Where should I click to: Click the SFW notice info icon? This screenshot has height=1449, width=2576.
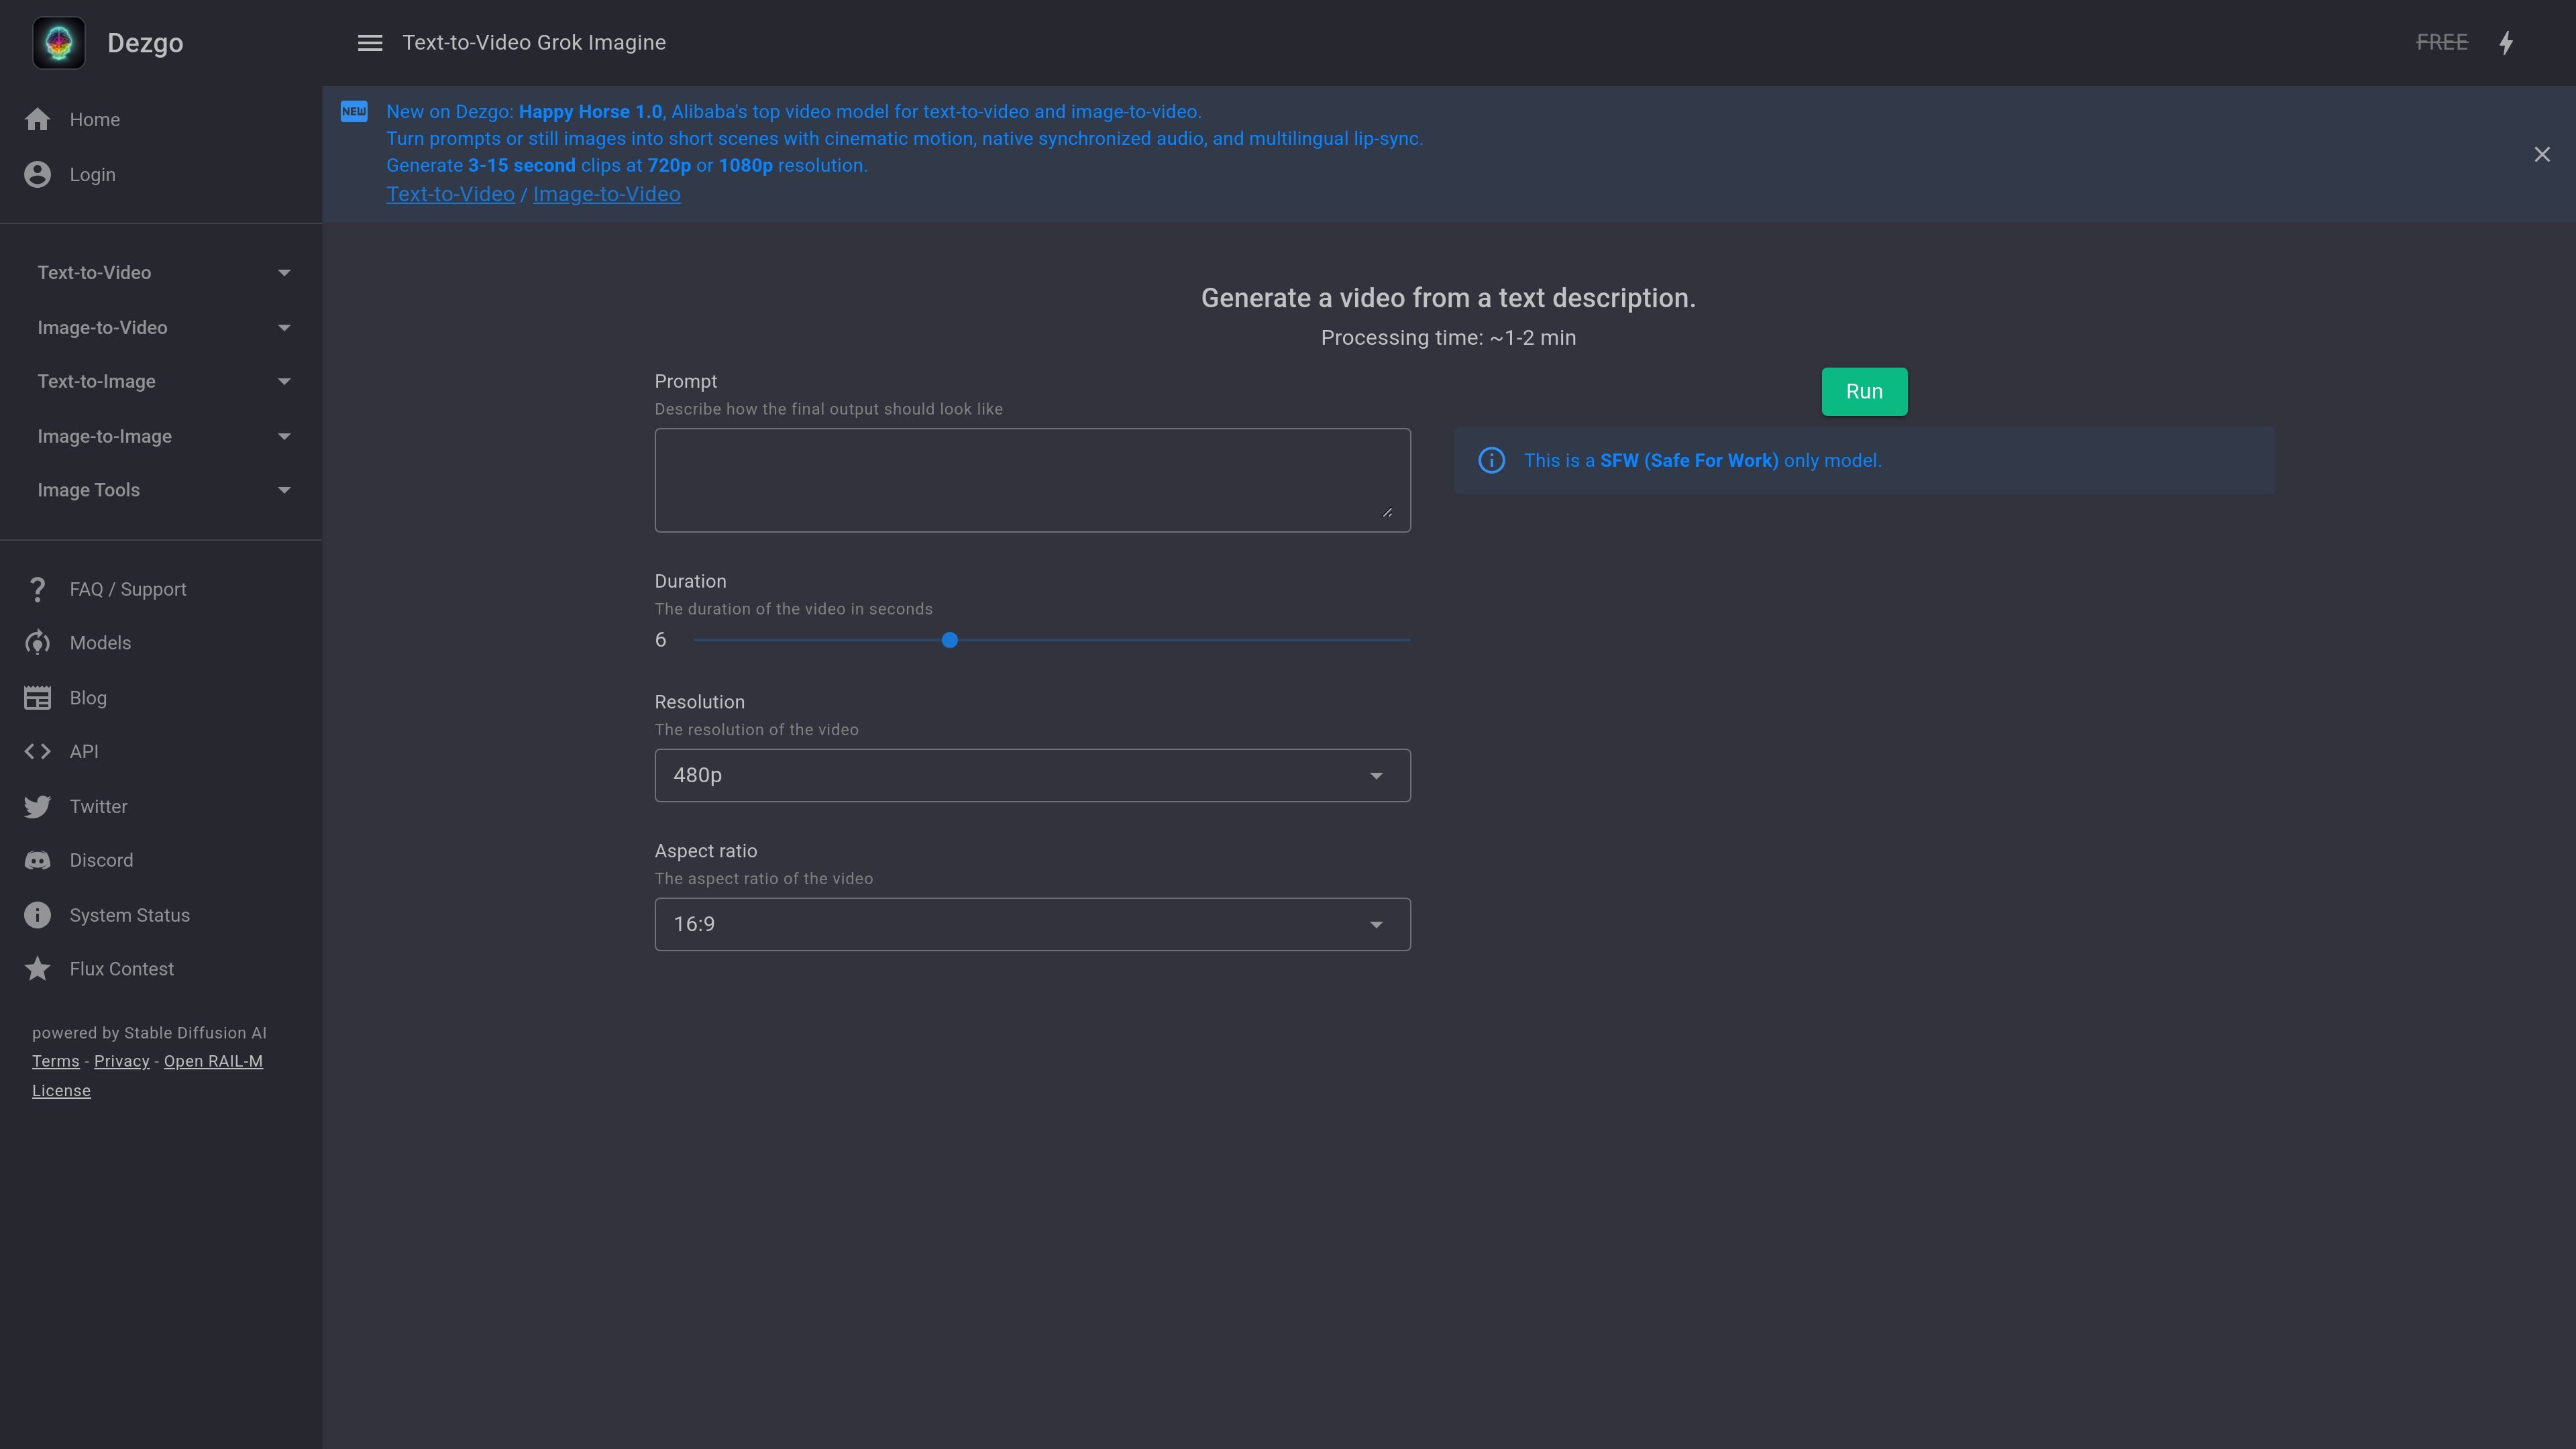1491,460
